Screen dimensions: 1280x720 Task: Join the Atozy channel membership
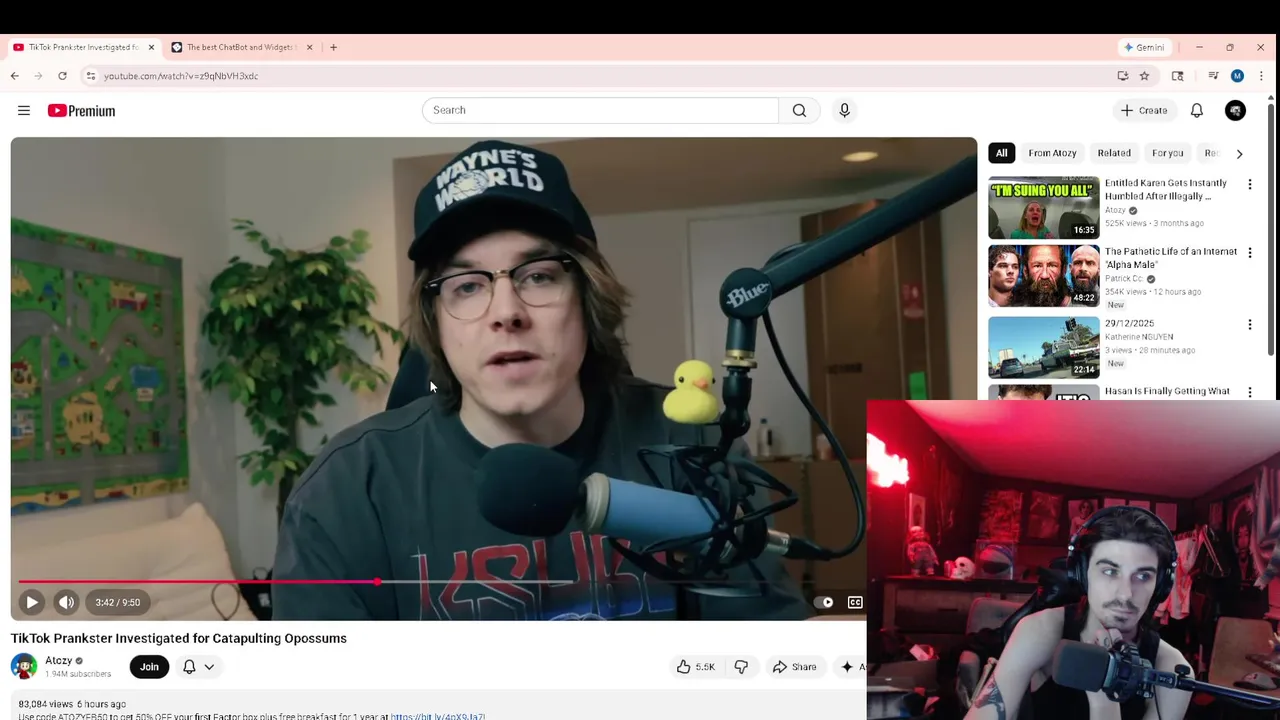[149, 667]
